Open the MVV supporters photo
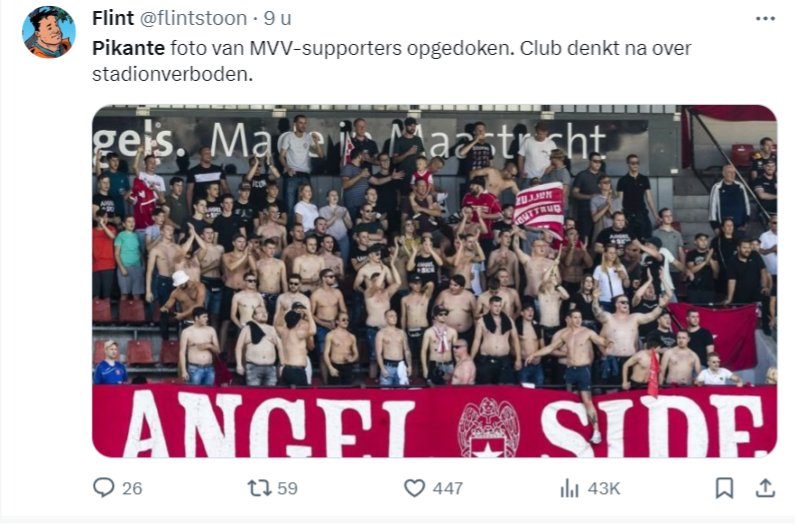Viewport: 795px width, 524px height. (435, 281)
